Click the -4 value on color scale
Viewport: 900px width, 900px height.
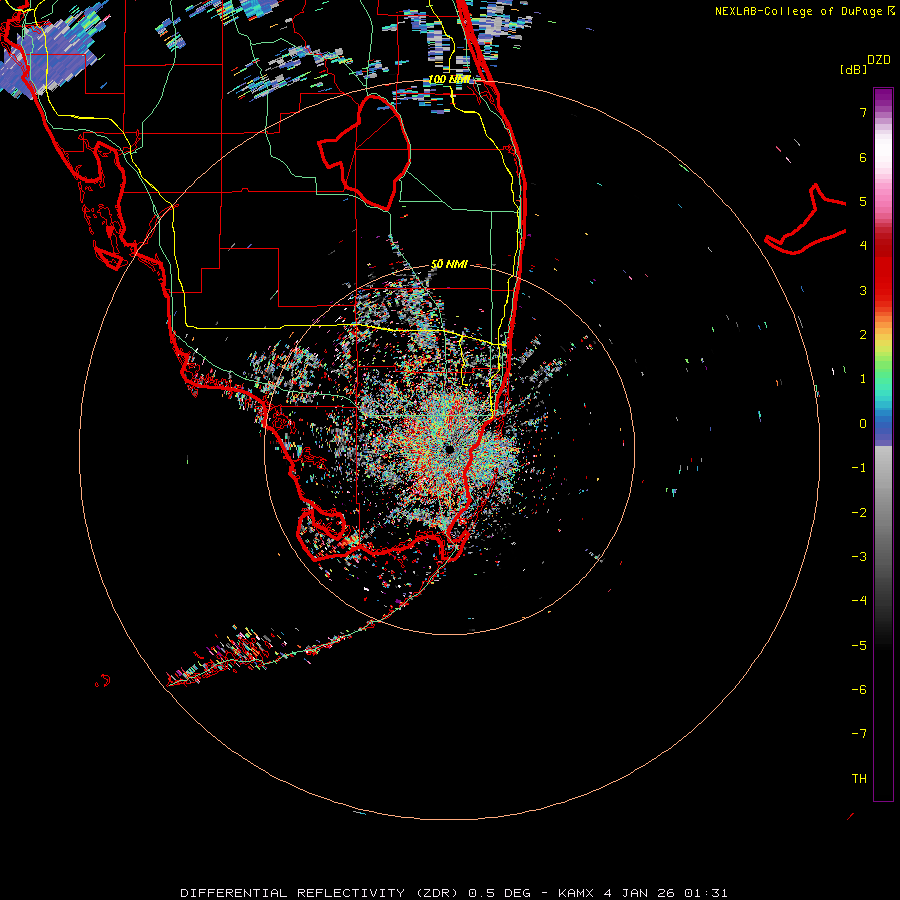pos(859,600)
